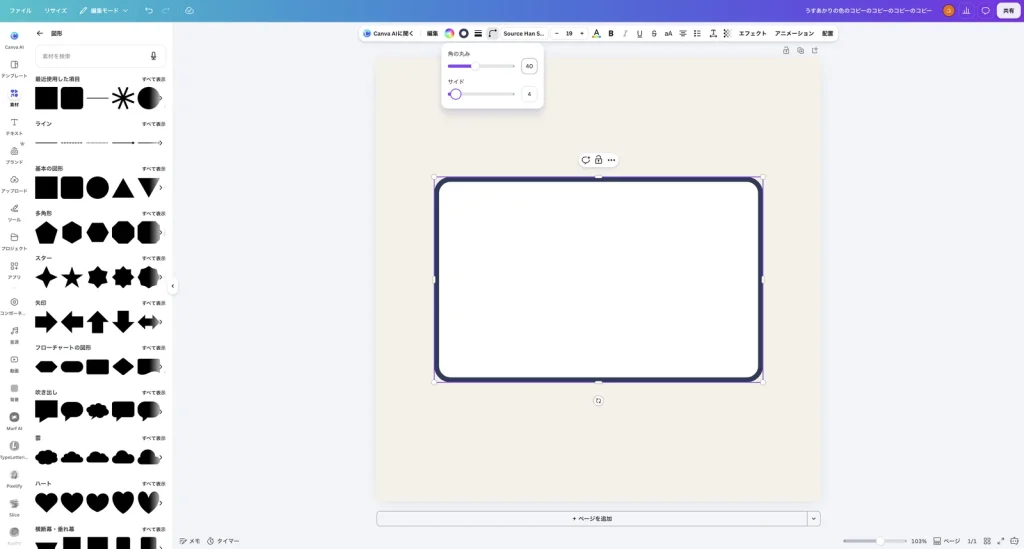Toggle bold text formatting

point(611,33)
